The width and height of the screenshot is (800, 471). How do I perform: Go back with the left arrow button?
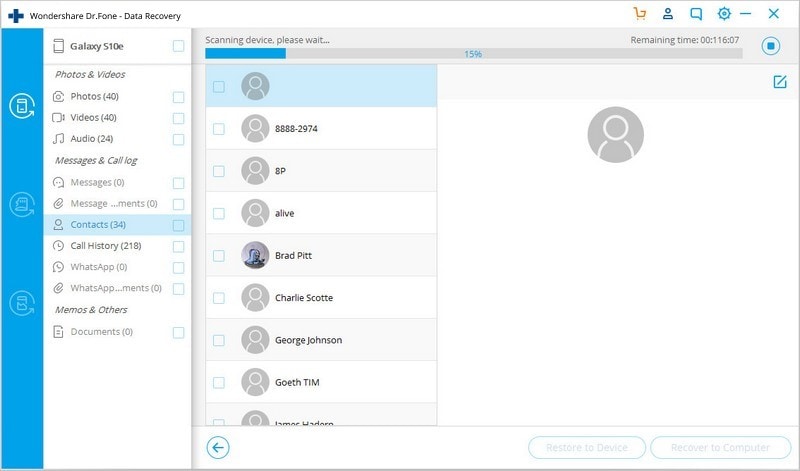(218, 448)
